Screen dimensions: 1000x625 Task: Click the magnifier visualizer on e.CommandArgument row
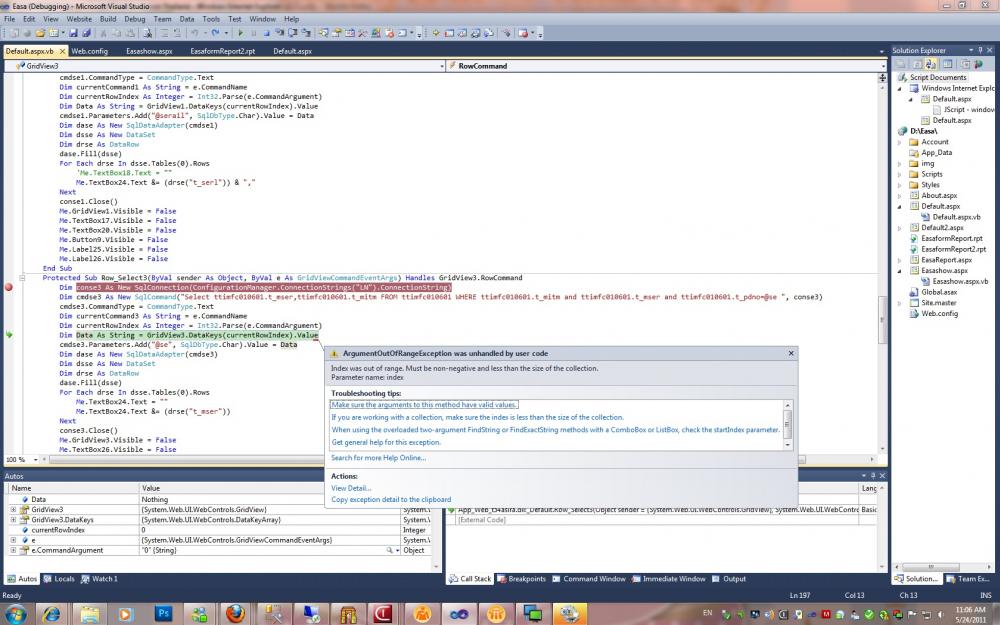tap(389, 550)
